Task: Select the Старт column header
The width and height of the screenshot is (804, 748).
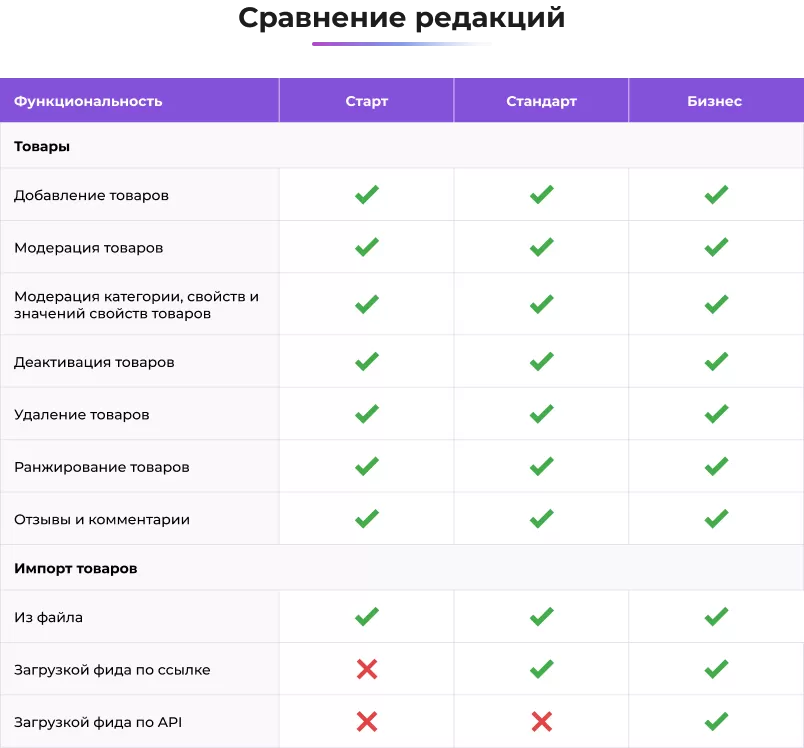Action: [367, 101]
